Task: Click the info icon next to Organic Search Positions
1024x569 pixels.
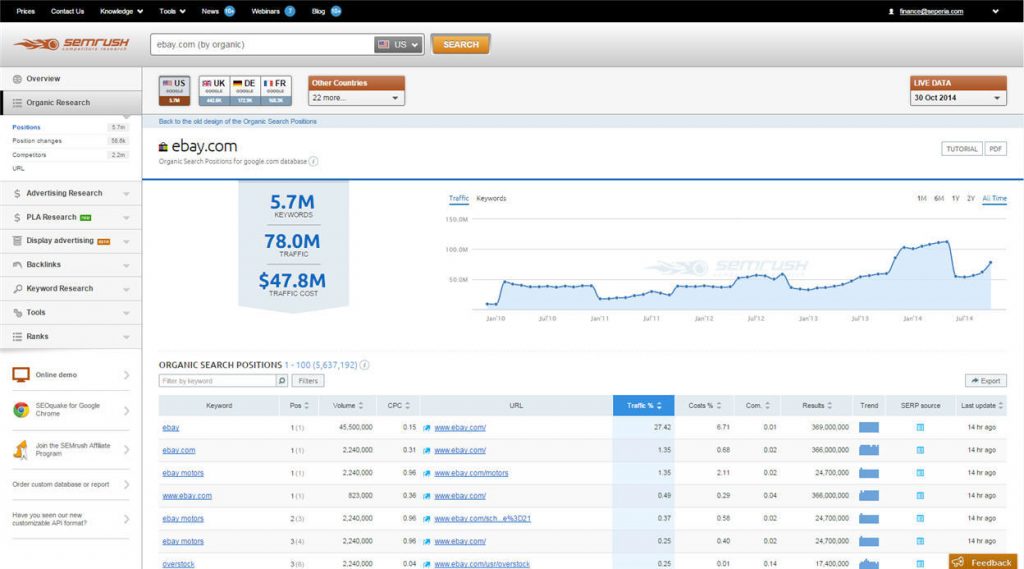Action: coord(364,365)
